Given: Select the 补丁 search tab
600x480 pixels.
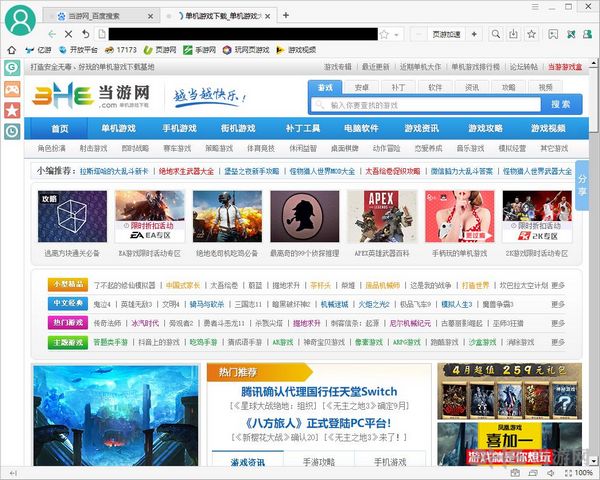Looking at the screenshot, I should pyautogui.click(x=398, y=88).
